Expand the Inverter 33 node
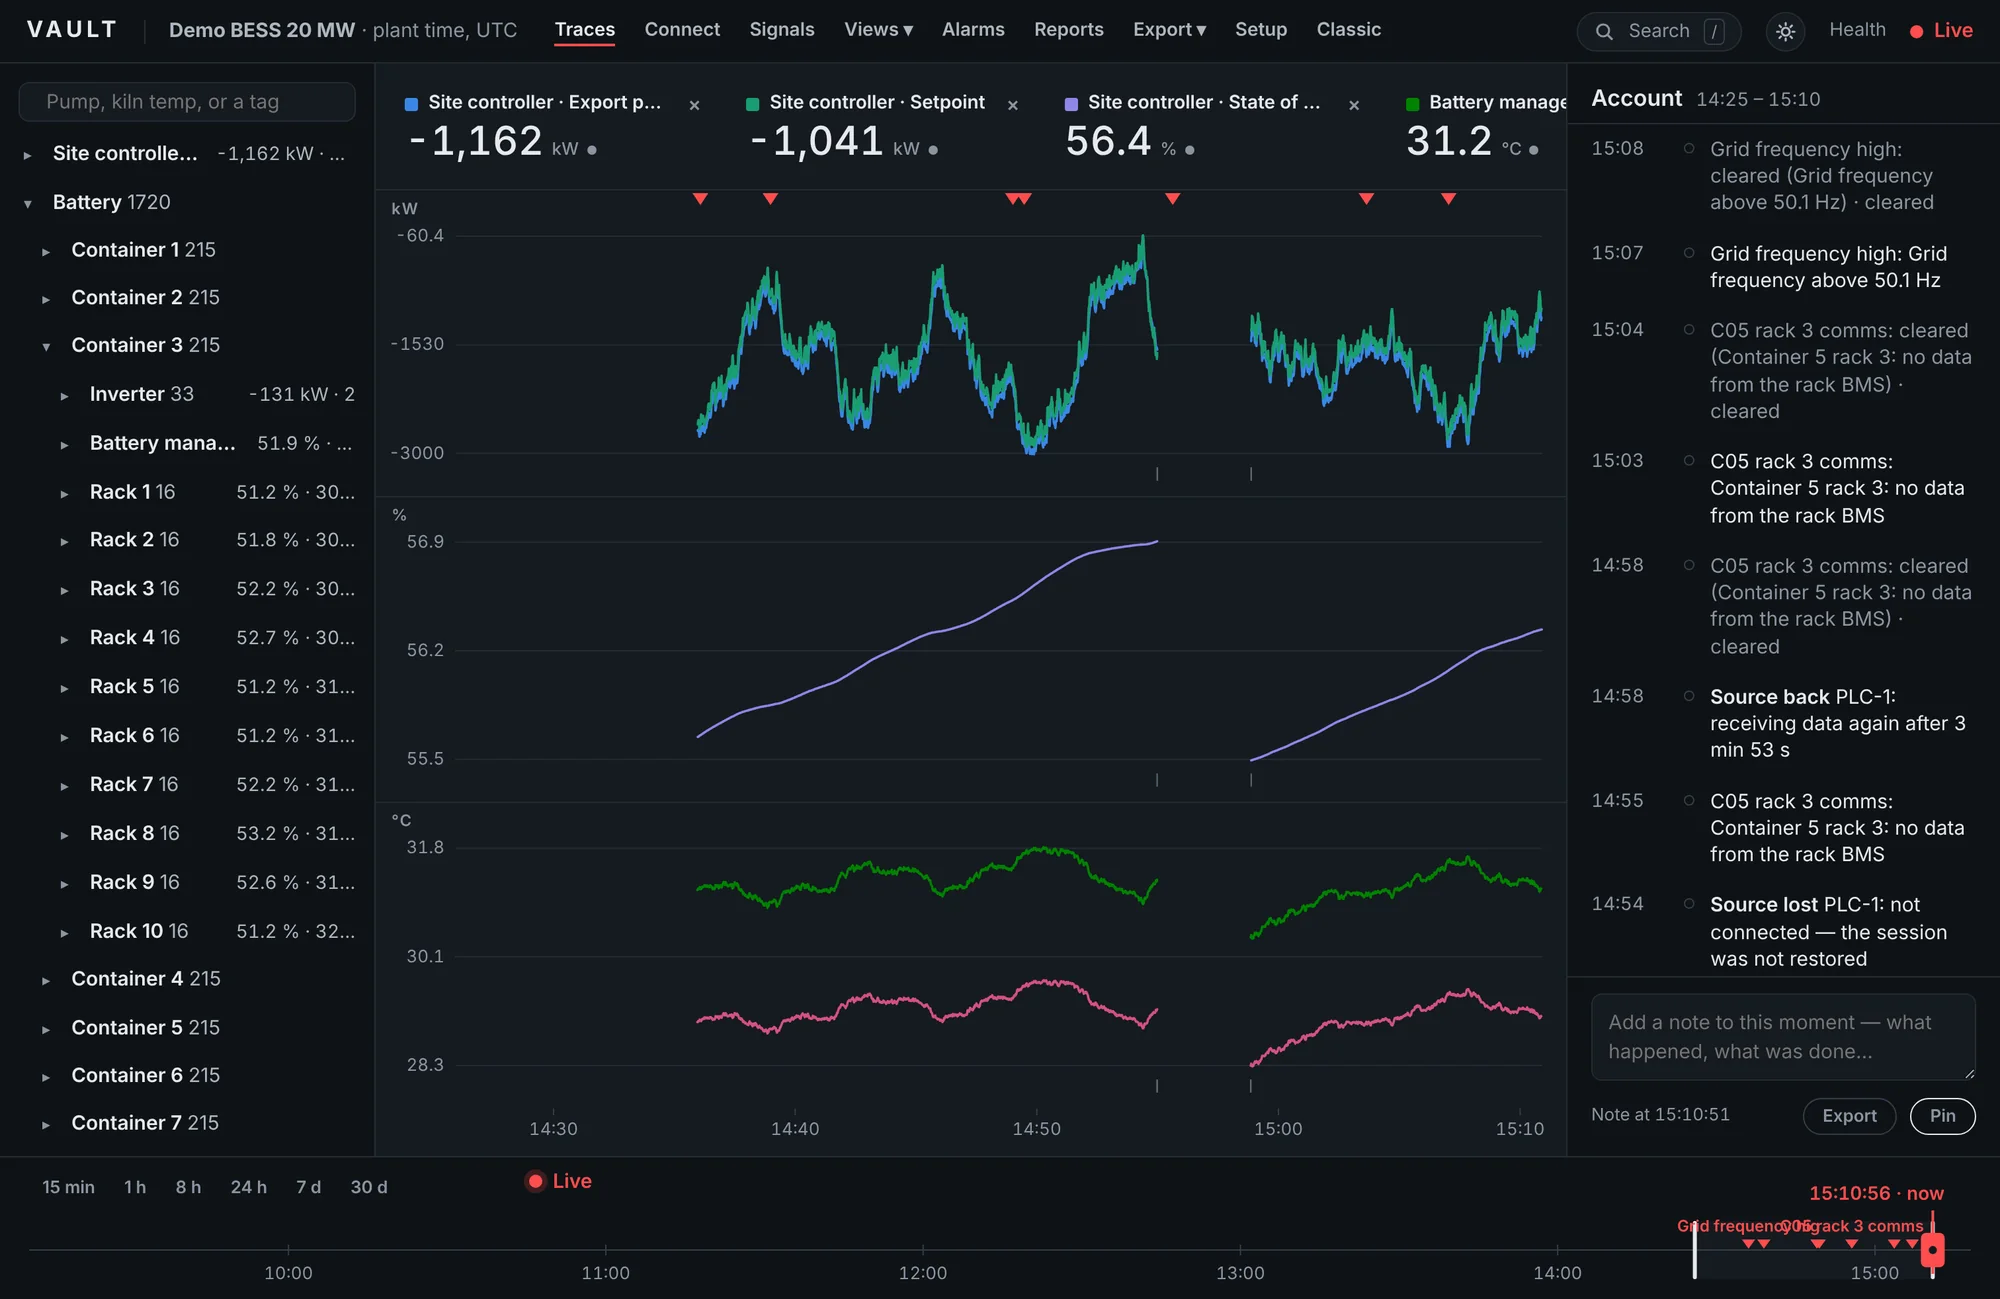This screenshot has width=2000, height=1299. point(64,396)
